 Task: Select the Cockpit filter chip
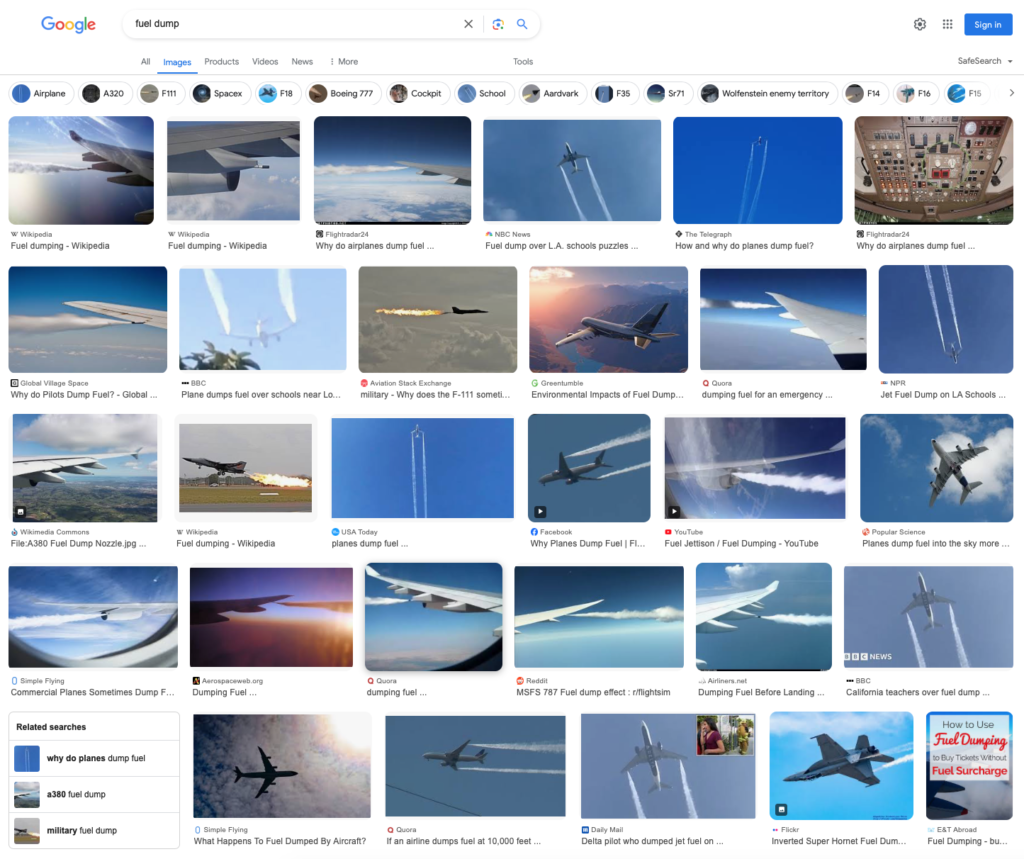coord(415,94)
